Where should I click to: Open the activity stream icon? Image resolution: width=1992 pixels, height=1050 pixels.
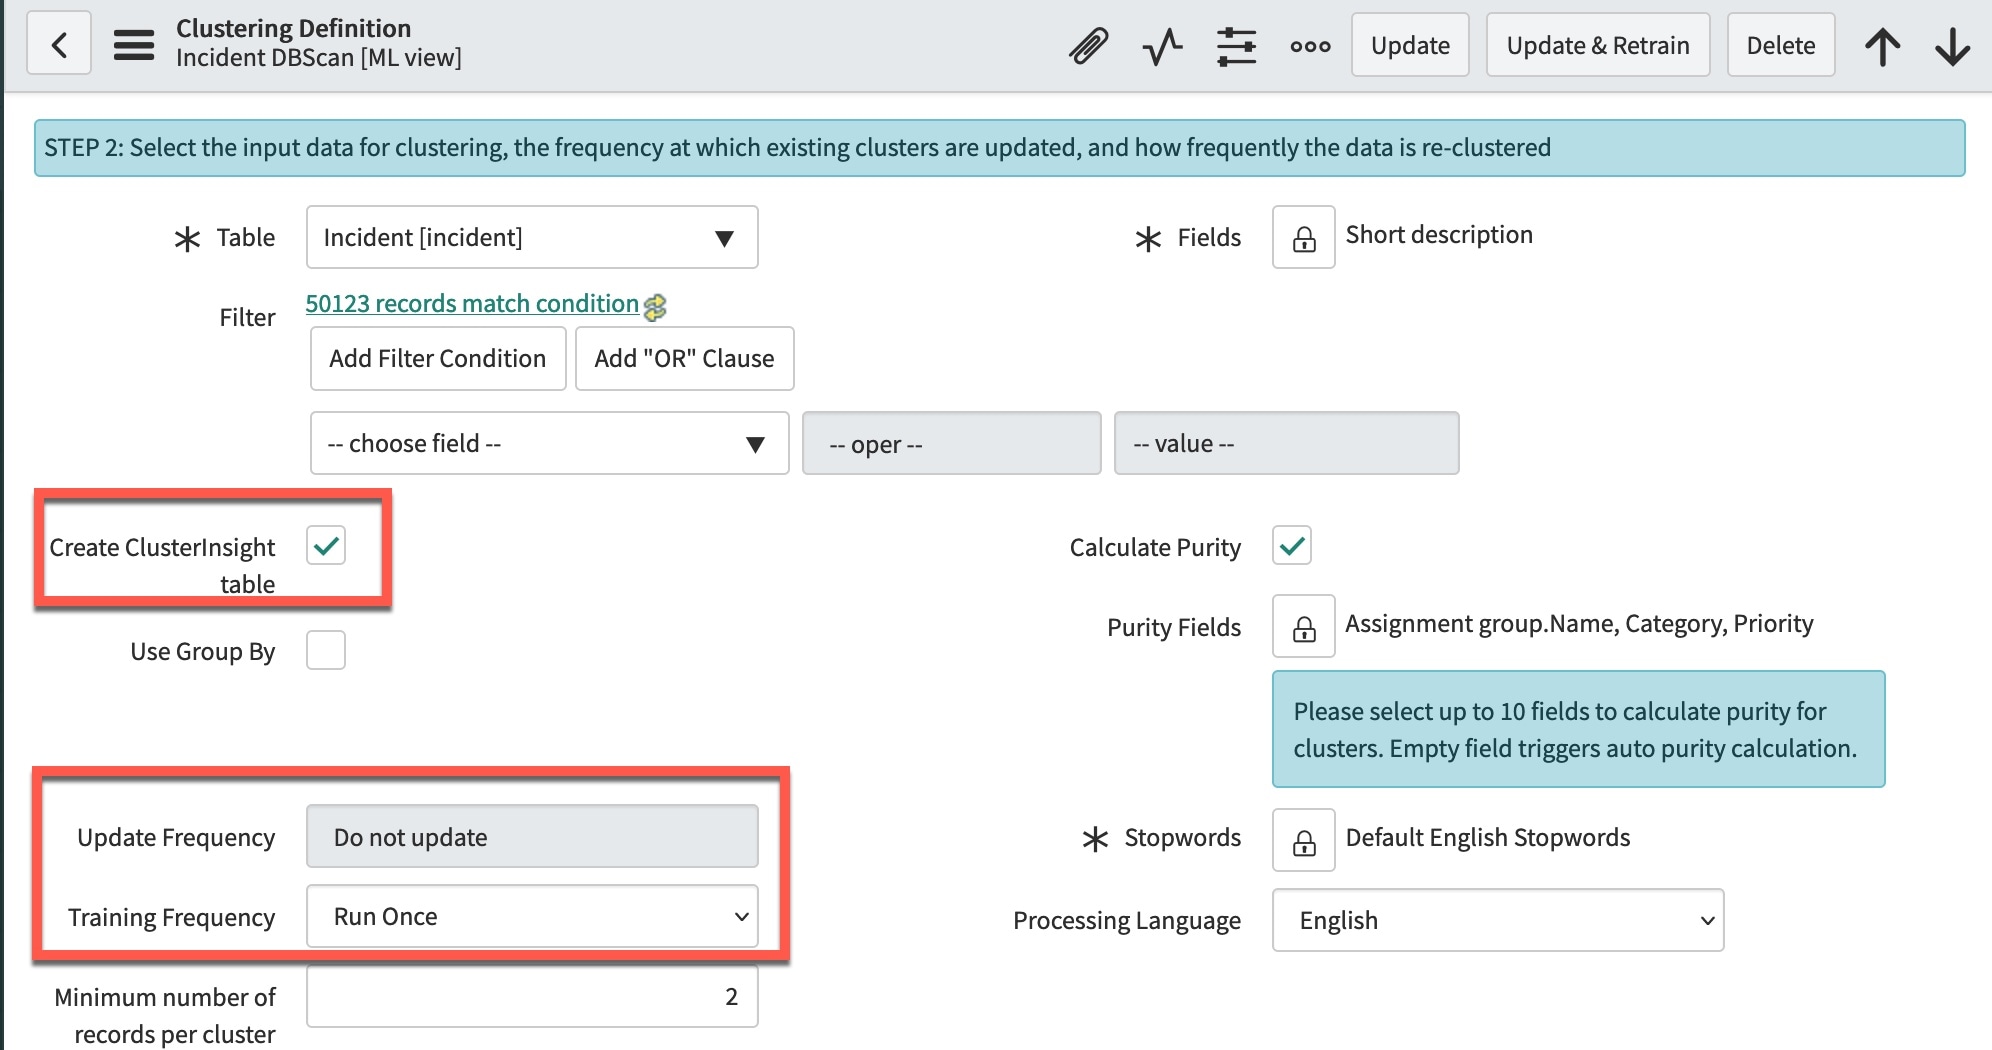[1162, 44]
